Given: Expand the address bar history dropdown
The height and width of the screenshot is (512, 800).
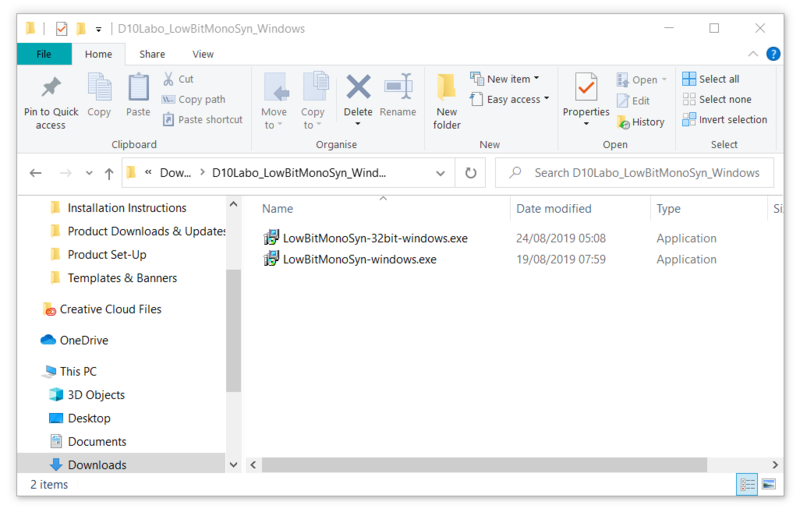Looking at the screenshot, I should click(x=440, y=173).
